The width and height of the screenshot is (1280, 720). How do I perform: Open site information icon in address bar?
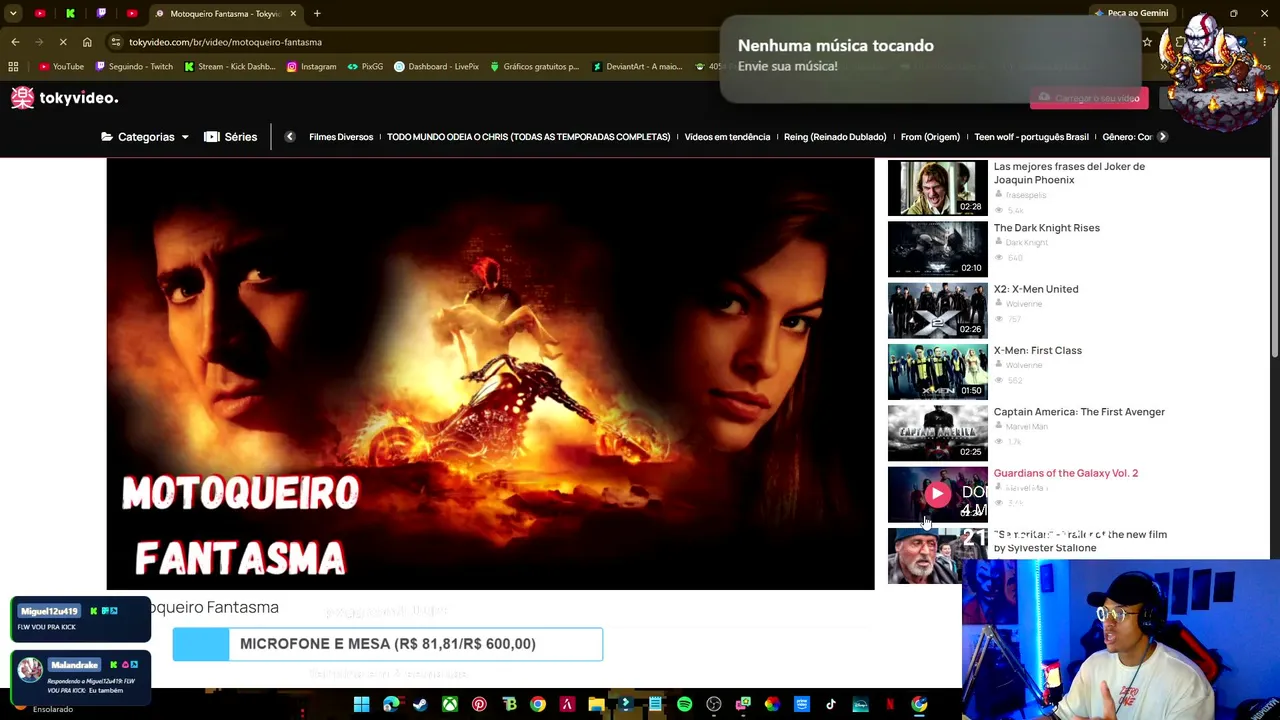click(116, 42)
